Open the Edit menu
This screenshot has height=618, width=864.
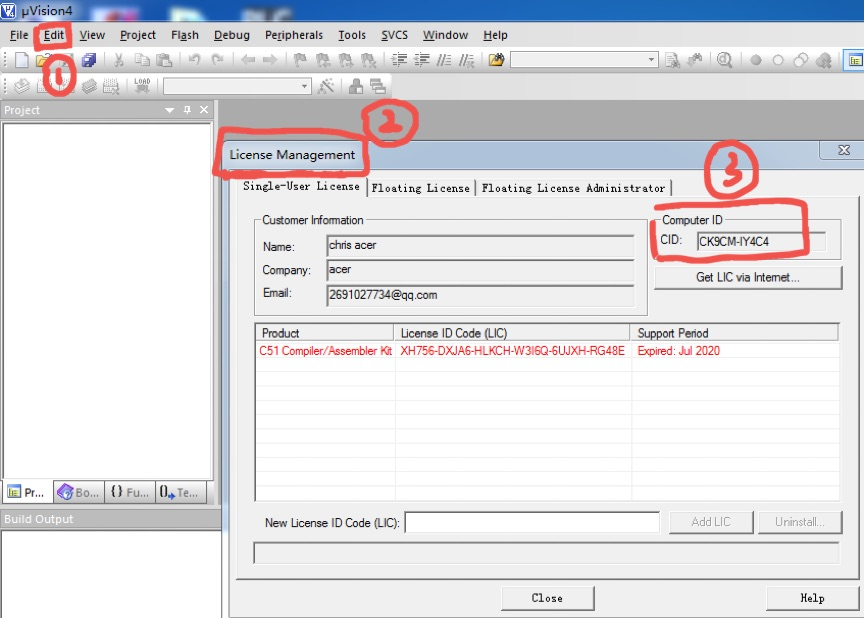click(53, 35)
